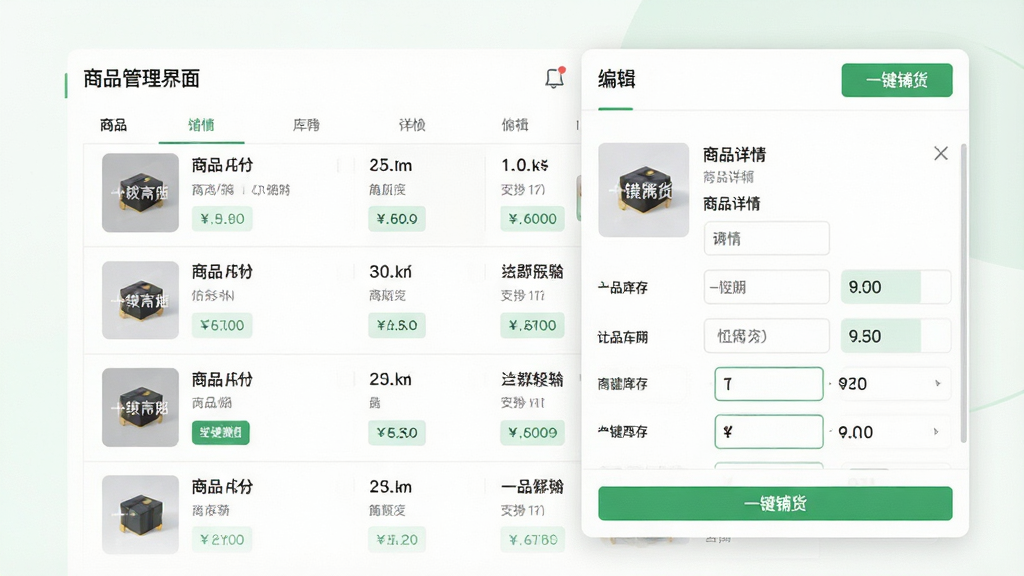
Task: Click the ¥.6000 price badge
Action: [532, 219]
